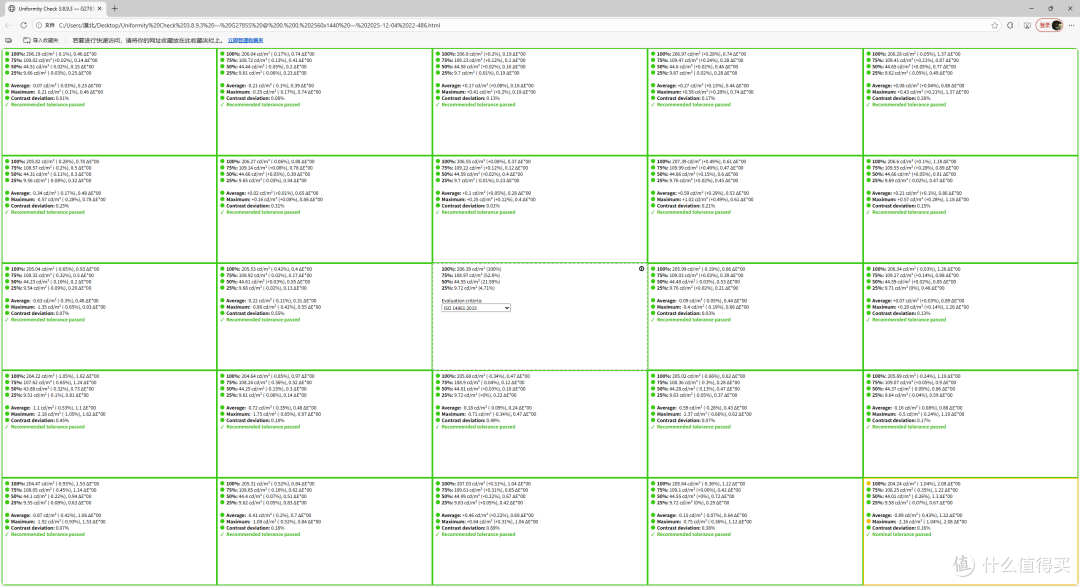The width and height of the screenshot is (1080, 587).
Task: Open the 立即管理收藏夹 link
Action: click(x=245, y=41)
